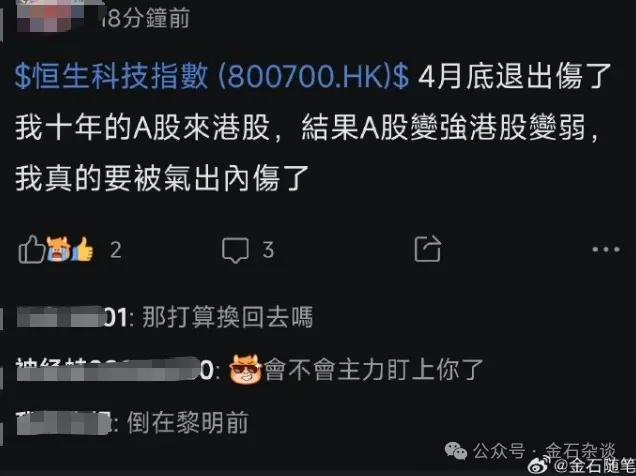Click the WeChat logo in watermark

point(456,450)
